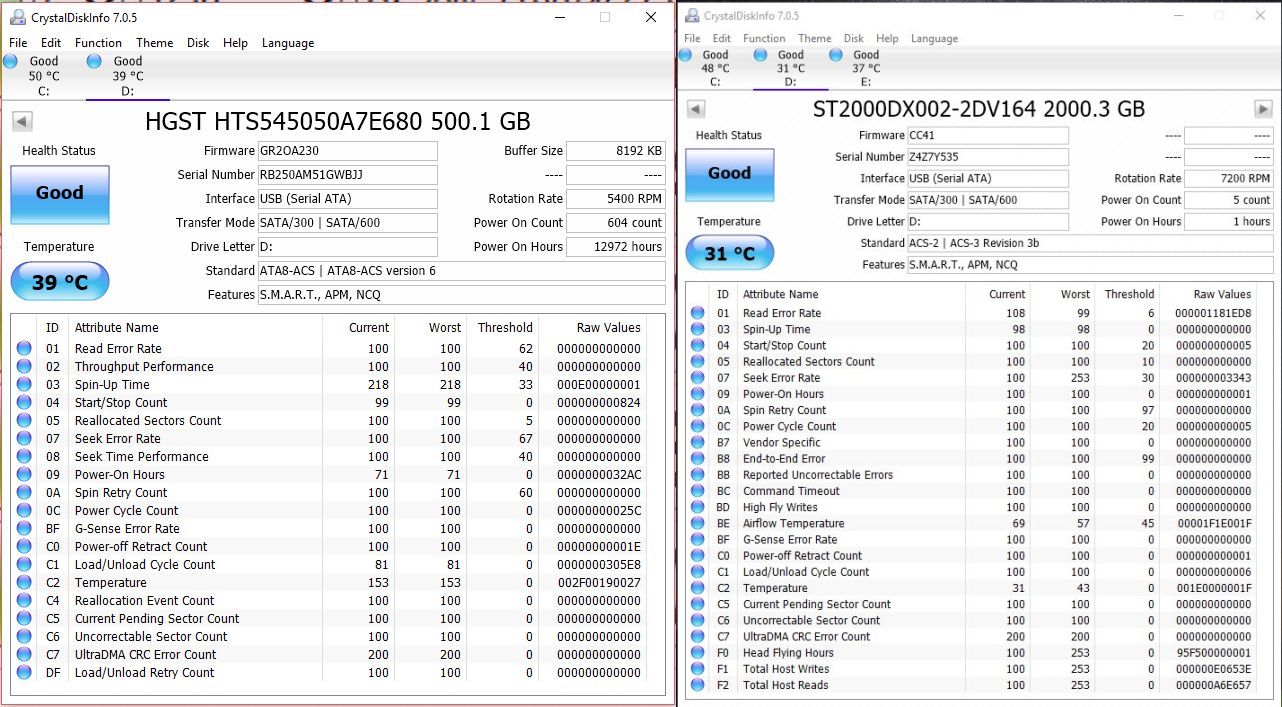Click Standard field ACS-2 | ACS-3 Revision 3b
Screen dimensions: 1282x707
coord(1090,243)
